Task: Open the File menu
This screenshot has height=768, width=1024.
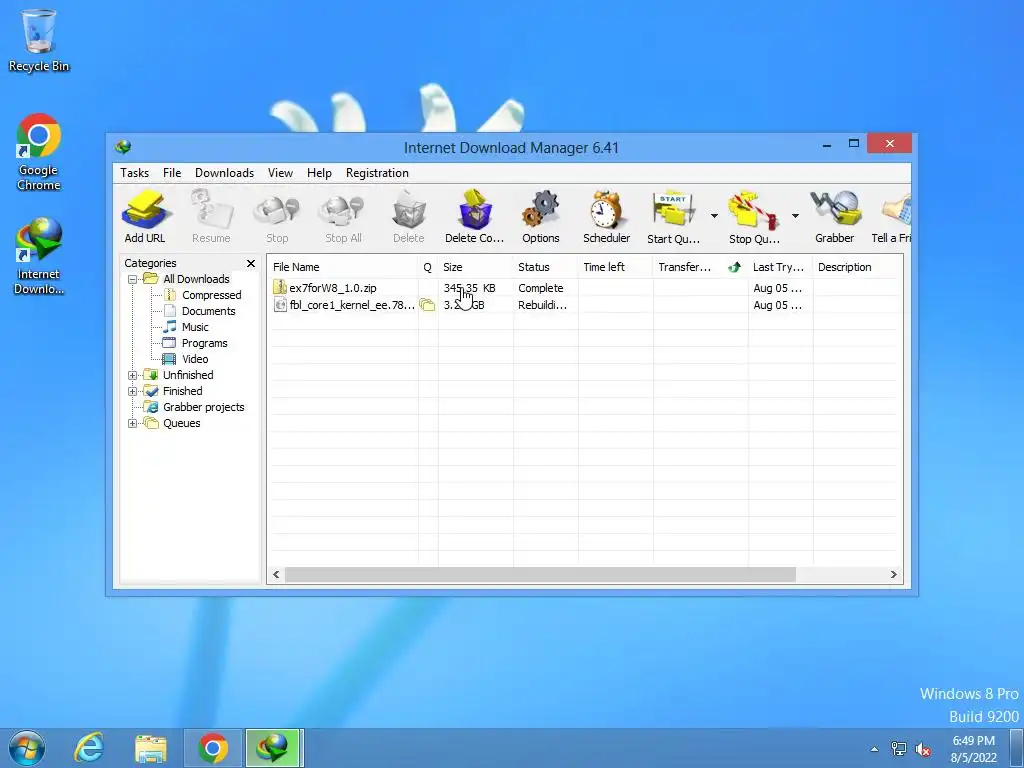Action: pyautogui.click(x=172, y=173)
